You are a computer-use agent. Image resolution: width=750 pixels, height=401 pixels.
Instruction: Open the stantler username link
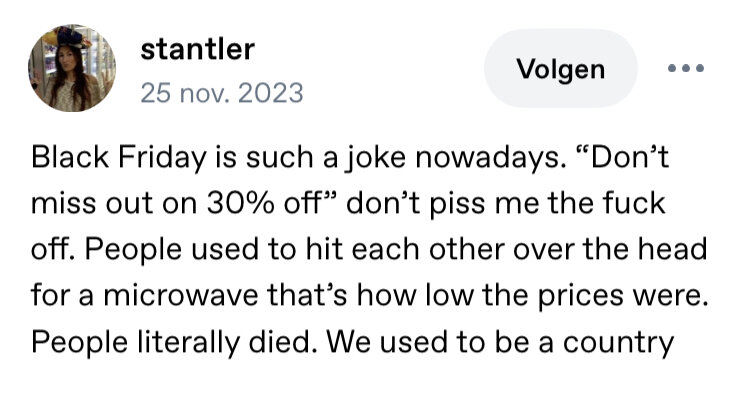(x=198, y=48)
